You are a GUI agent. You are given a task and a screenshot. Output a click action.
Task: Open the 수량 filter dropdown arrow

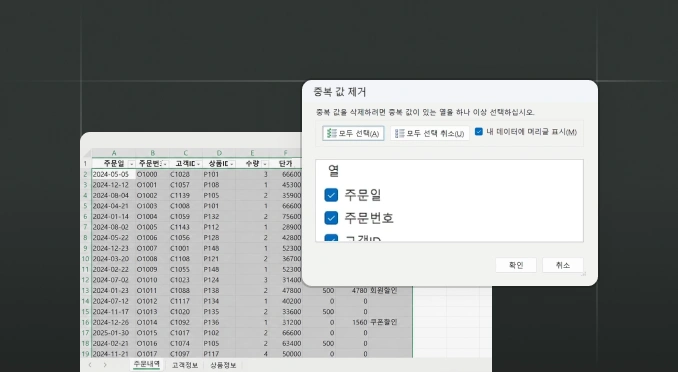265,164
